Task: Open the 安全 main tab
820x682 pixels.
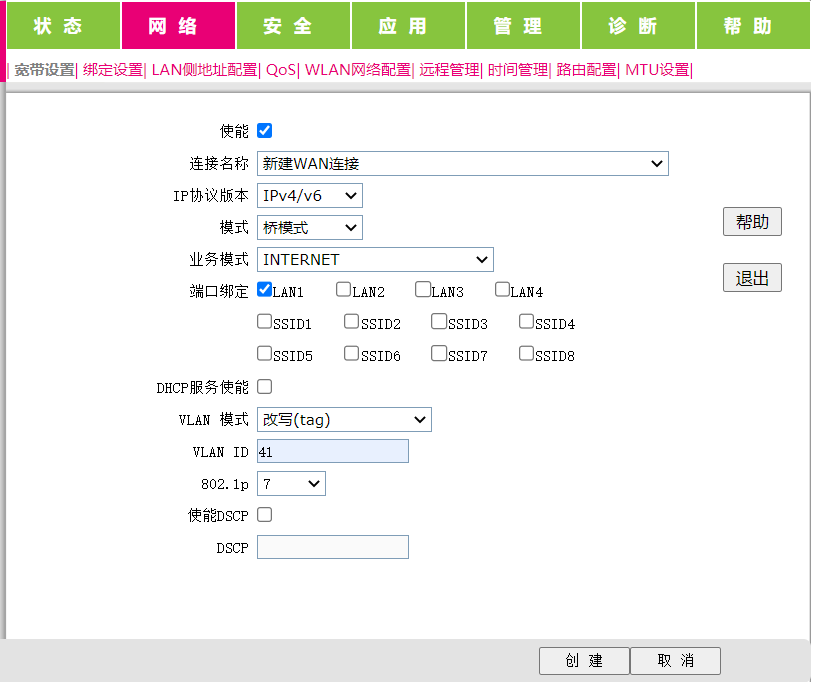Action: coord(293,26)
